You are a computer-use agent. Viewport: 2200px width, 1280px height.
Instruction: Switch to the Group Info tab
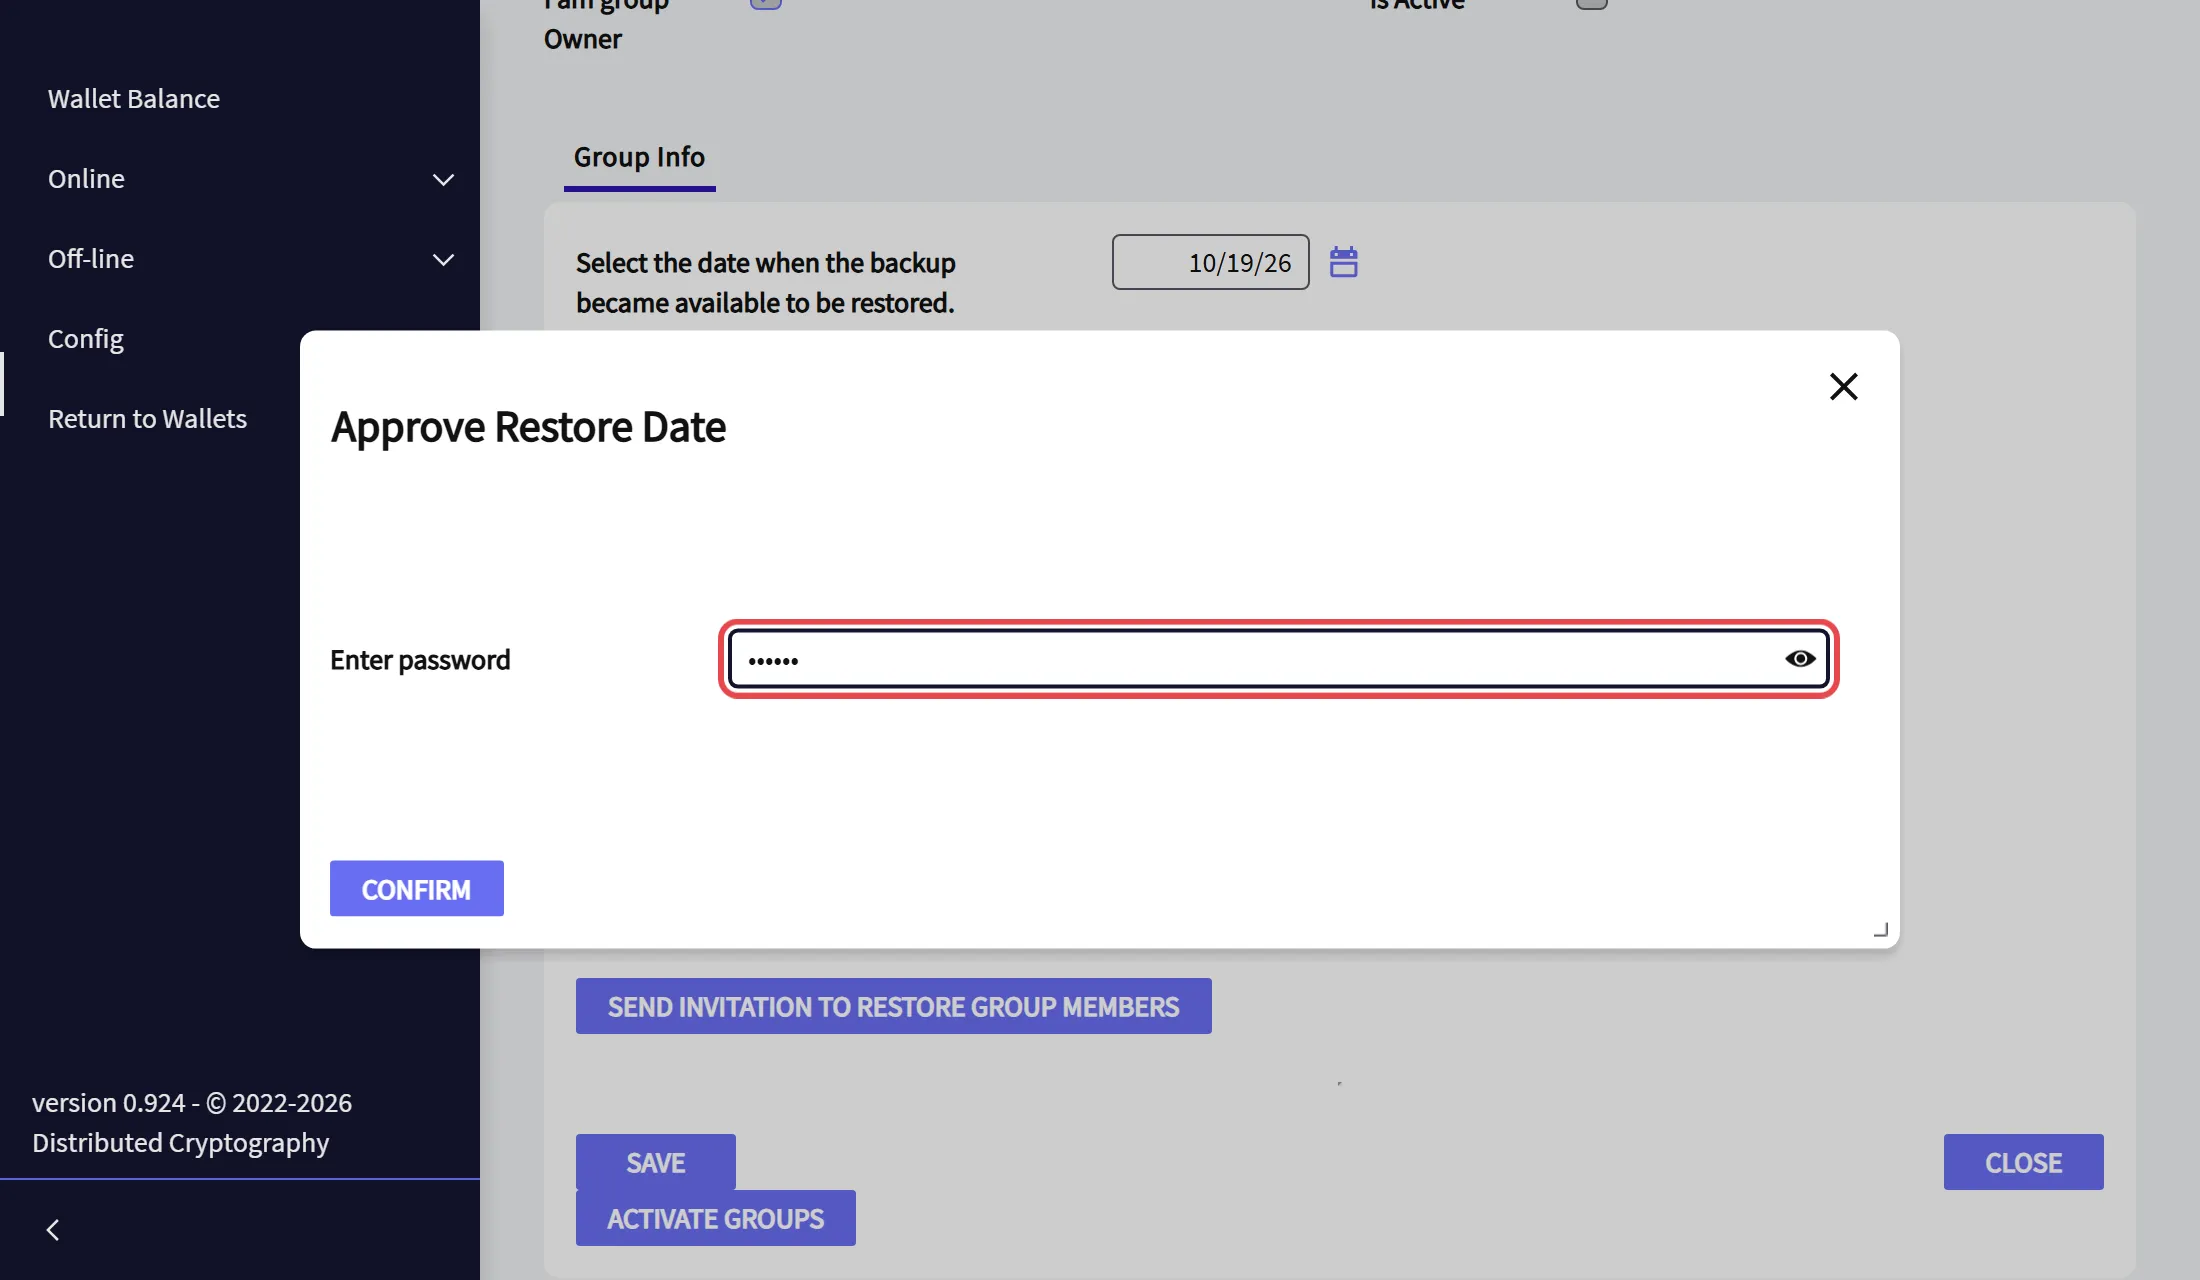[639, 158]
